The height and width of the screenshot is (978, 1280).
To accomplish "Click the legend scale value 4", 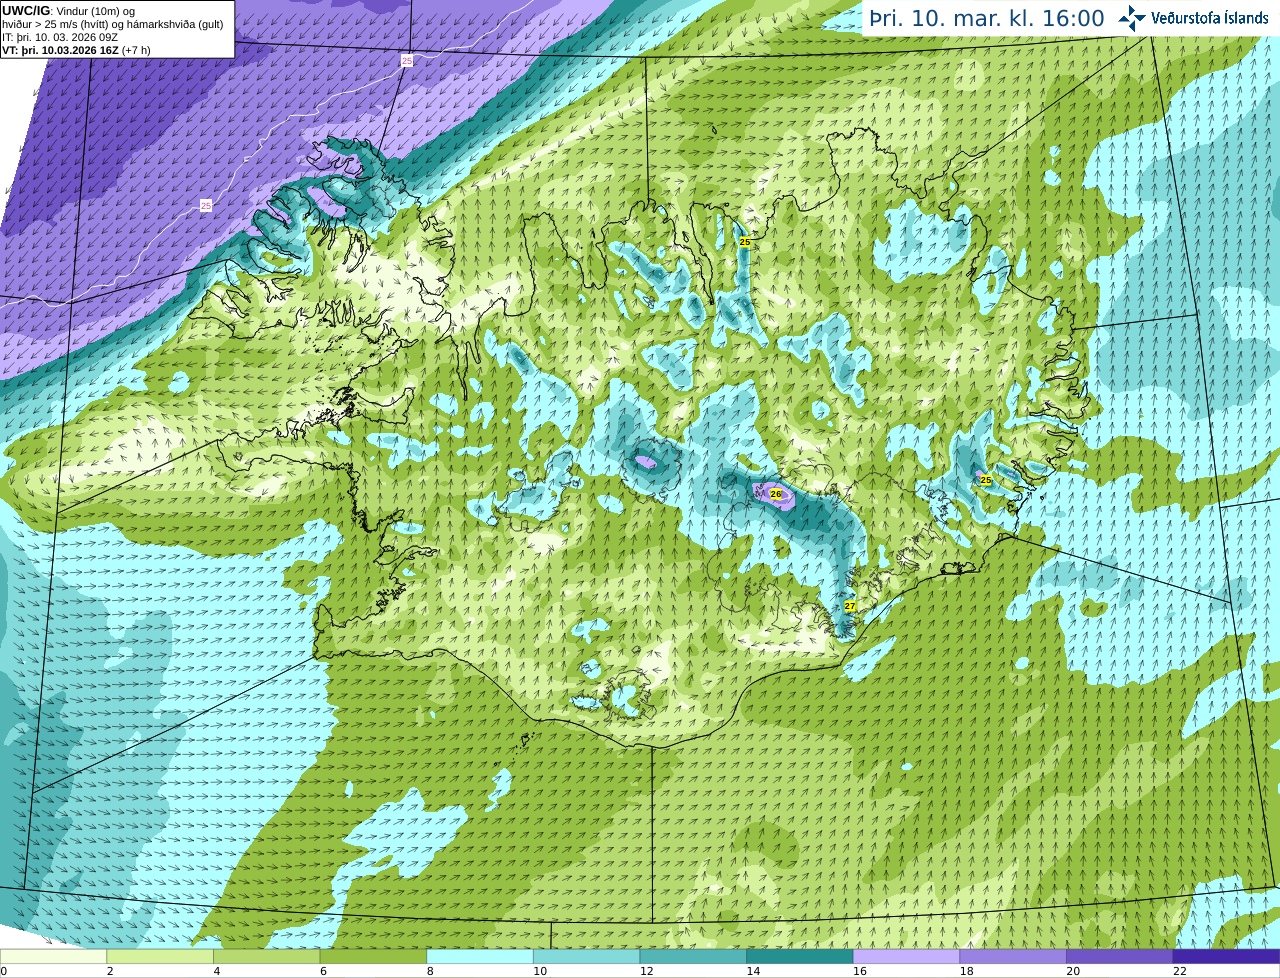I will tap(217, 971).
